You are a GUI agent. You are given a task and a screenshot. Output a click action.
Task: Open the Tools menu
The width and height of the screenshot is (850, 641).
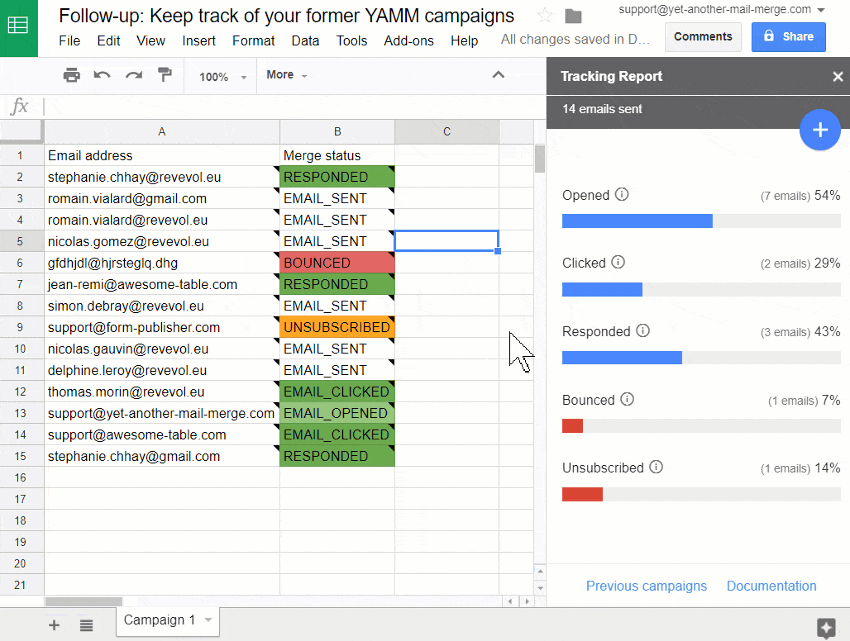point(351,41)
